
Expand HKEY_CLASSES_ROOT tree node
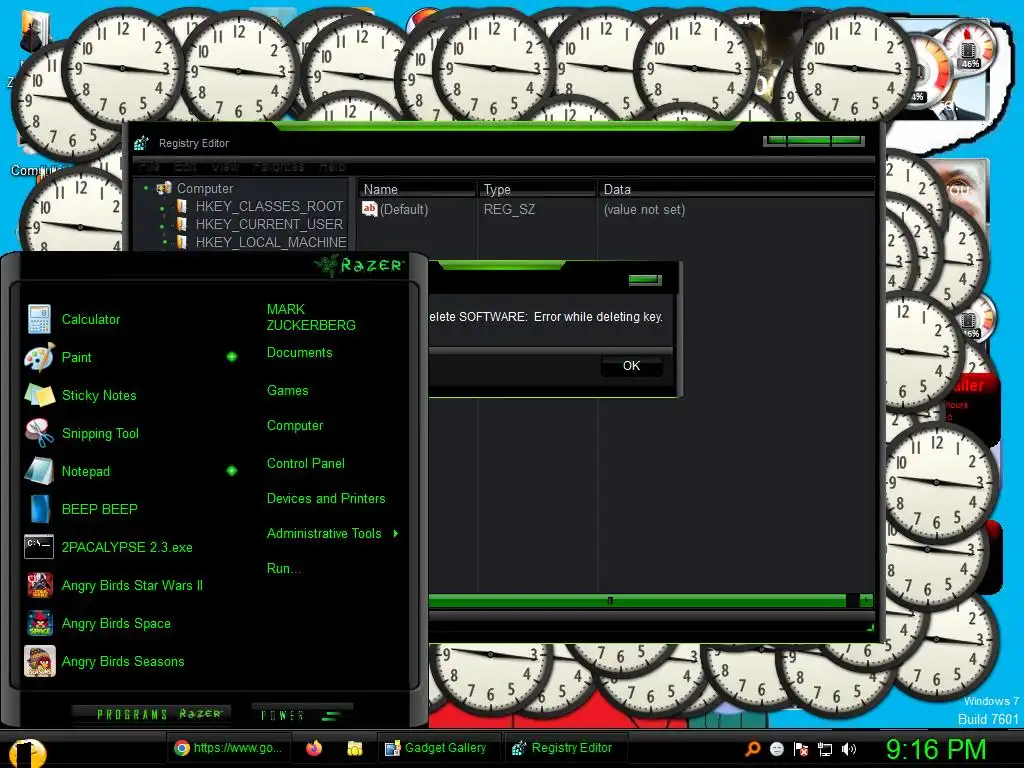[162, 208]
